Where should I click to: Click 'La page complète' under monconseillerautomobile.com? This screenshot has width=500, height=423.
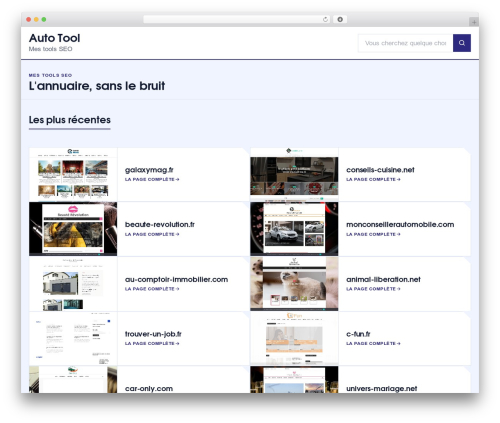click(x=373, y=234)
